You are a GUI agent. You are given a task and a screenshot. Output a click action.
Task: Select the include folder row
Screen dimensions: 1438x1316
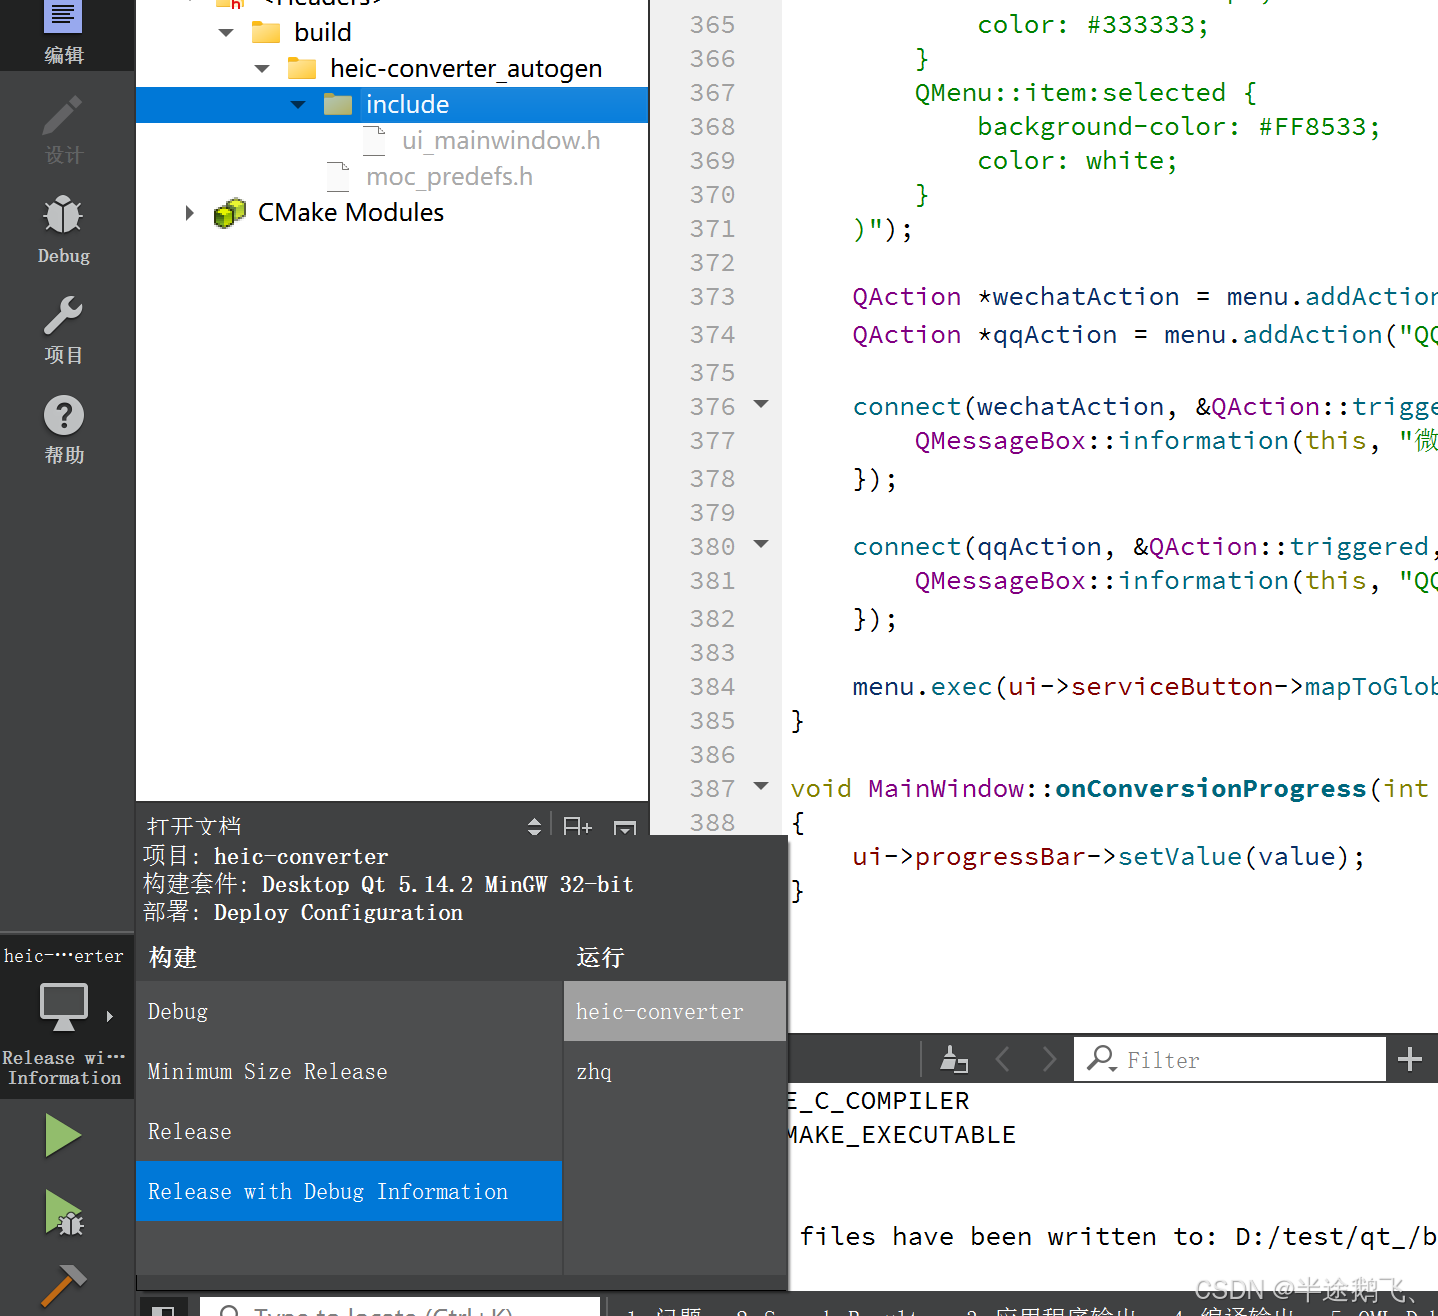coord(392,105)
